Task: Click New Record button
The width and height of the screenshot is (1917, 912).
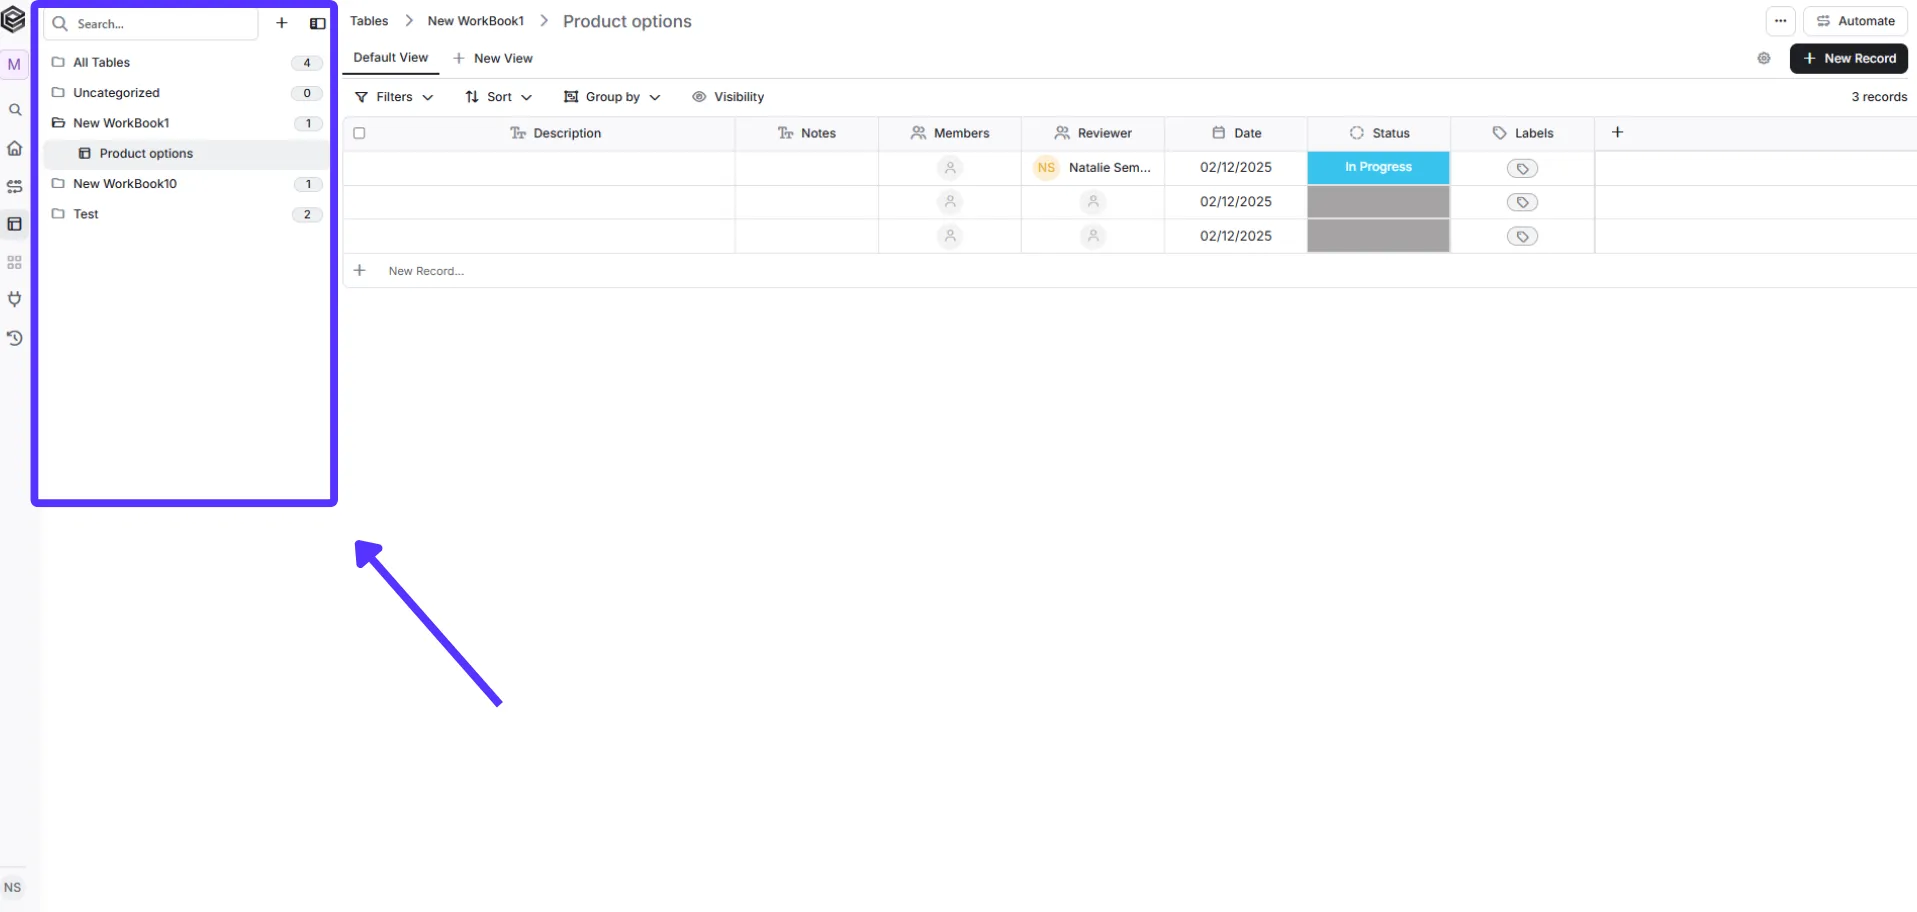Action: [x=1848, y=58]
